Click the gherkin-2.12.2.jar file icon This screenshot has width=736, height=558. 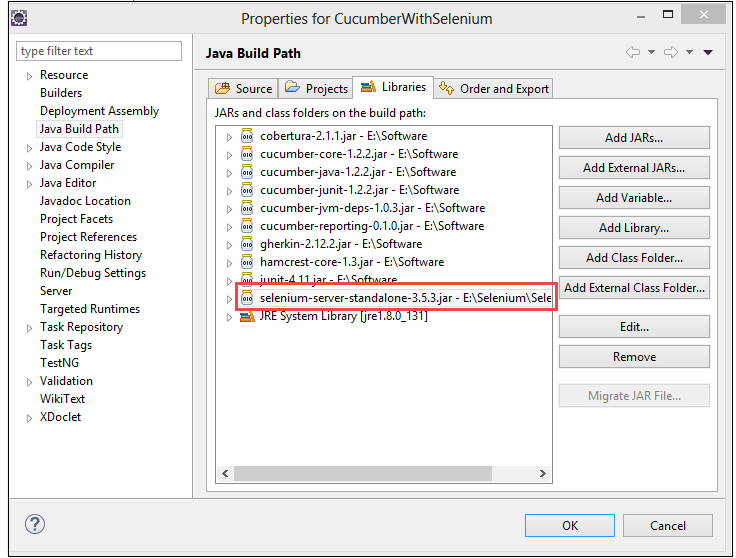pyautogui.click(x=248, y=244)
